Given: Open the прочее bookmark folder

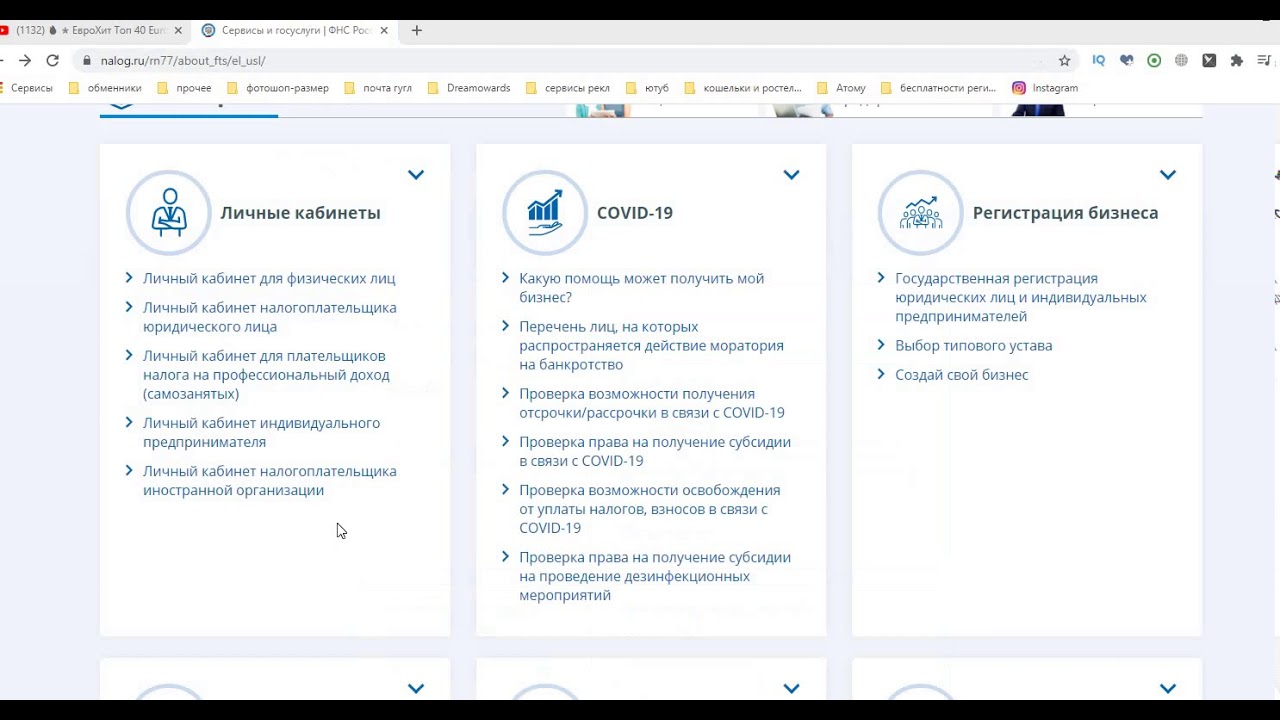Looking at the screenshot, I should 184,88.
